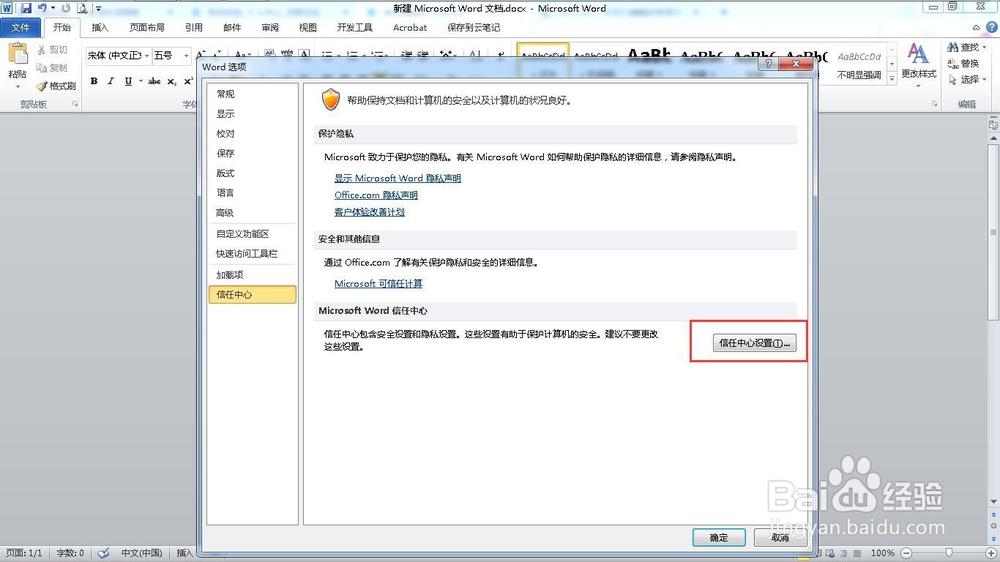Image resolution: width=1000 pixels, height=562 pixels.
Task: Select 信任中心 category in Word Options
Action: coord(252,294)
